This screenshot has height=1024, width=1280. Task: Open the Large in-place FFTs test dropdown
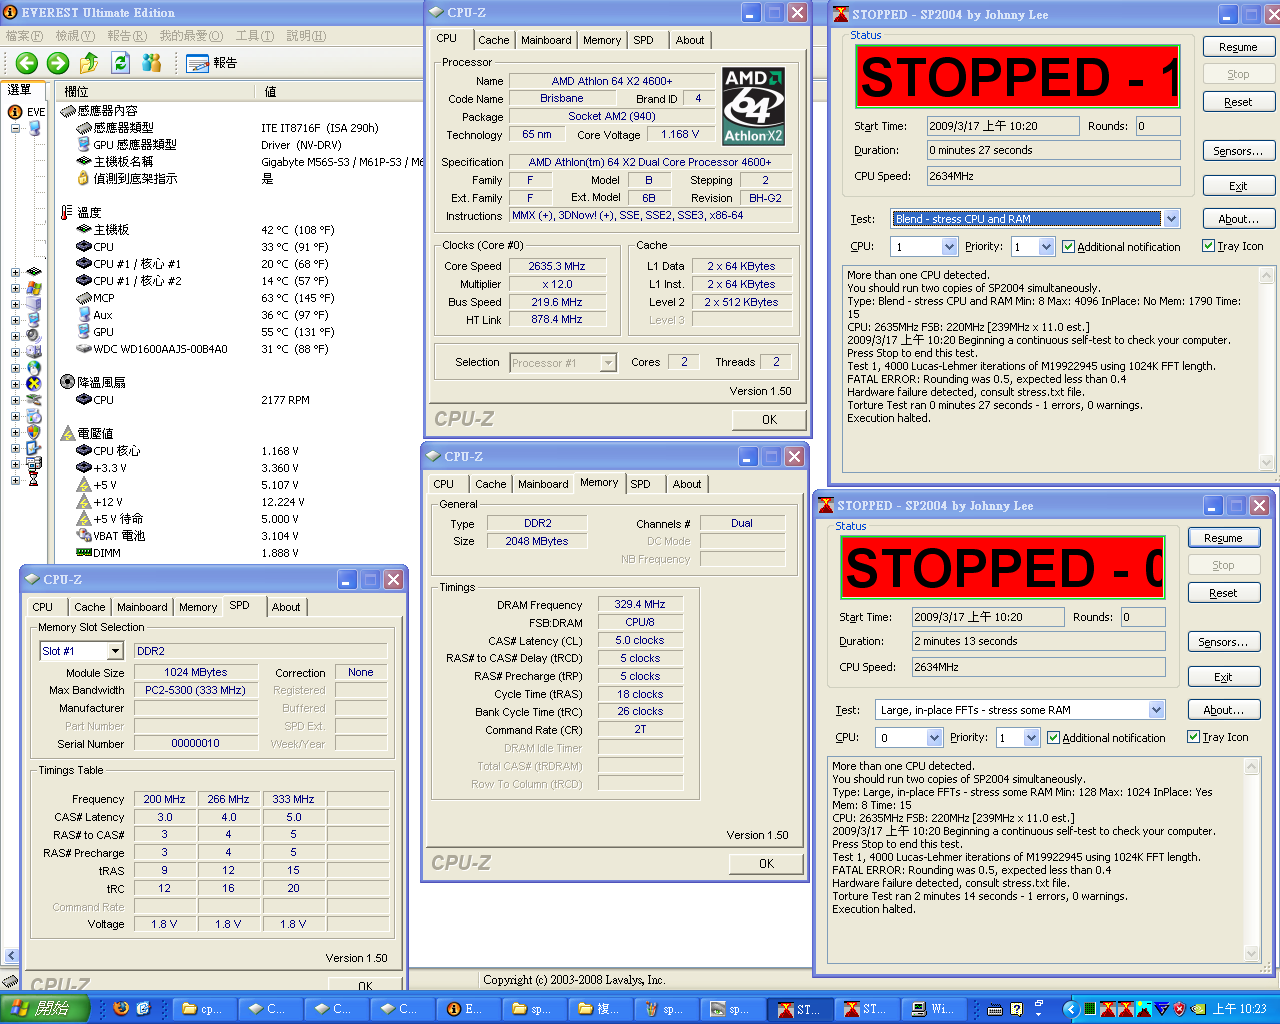coord(1157,710)
